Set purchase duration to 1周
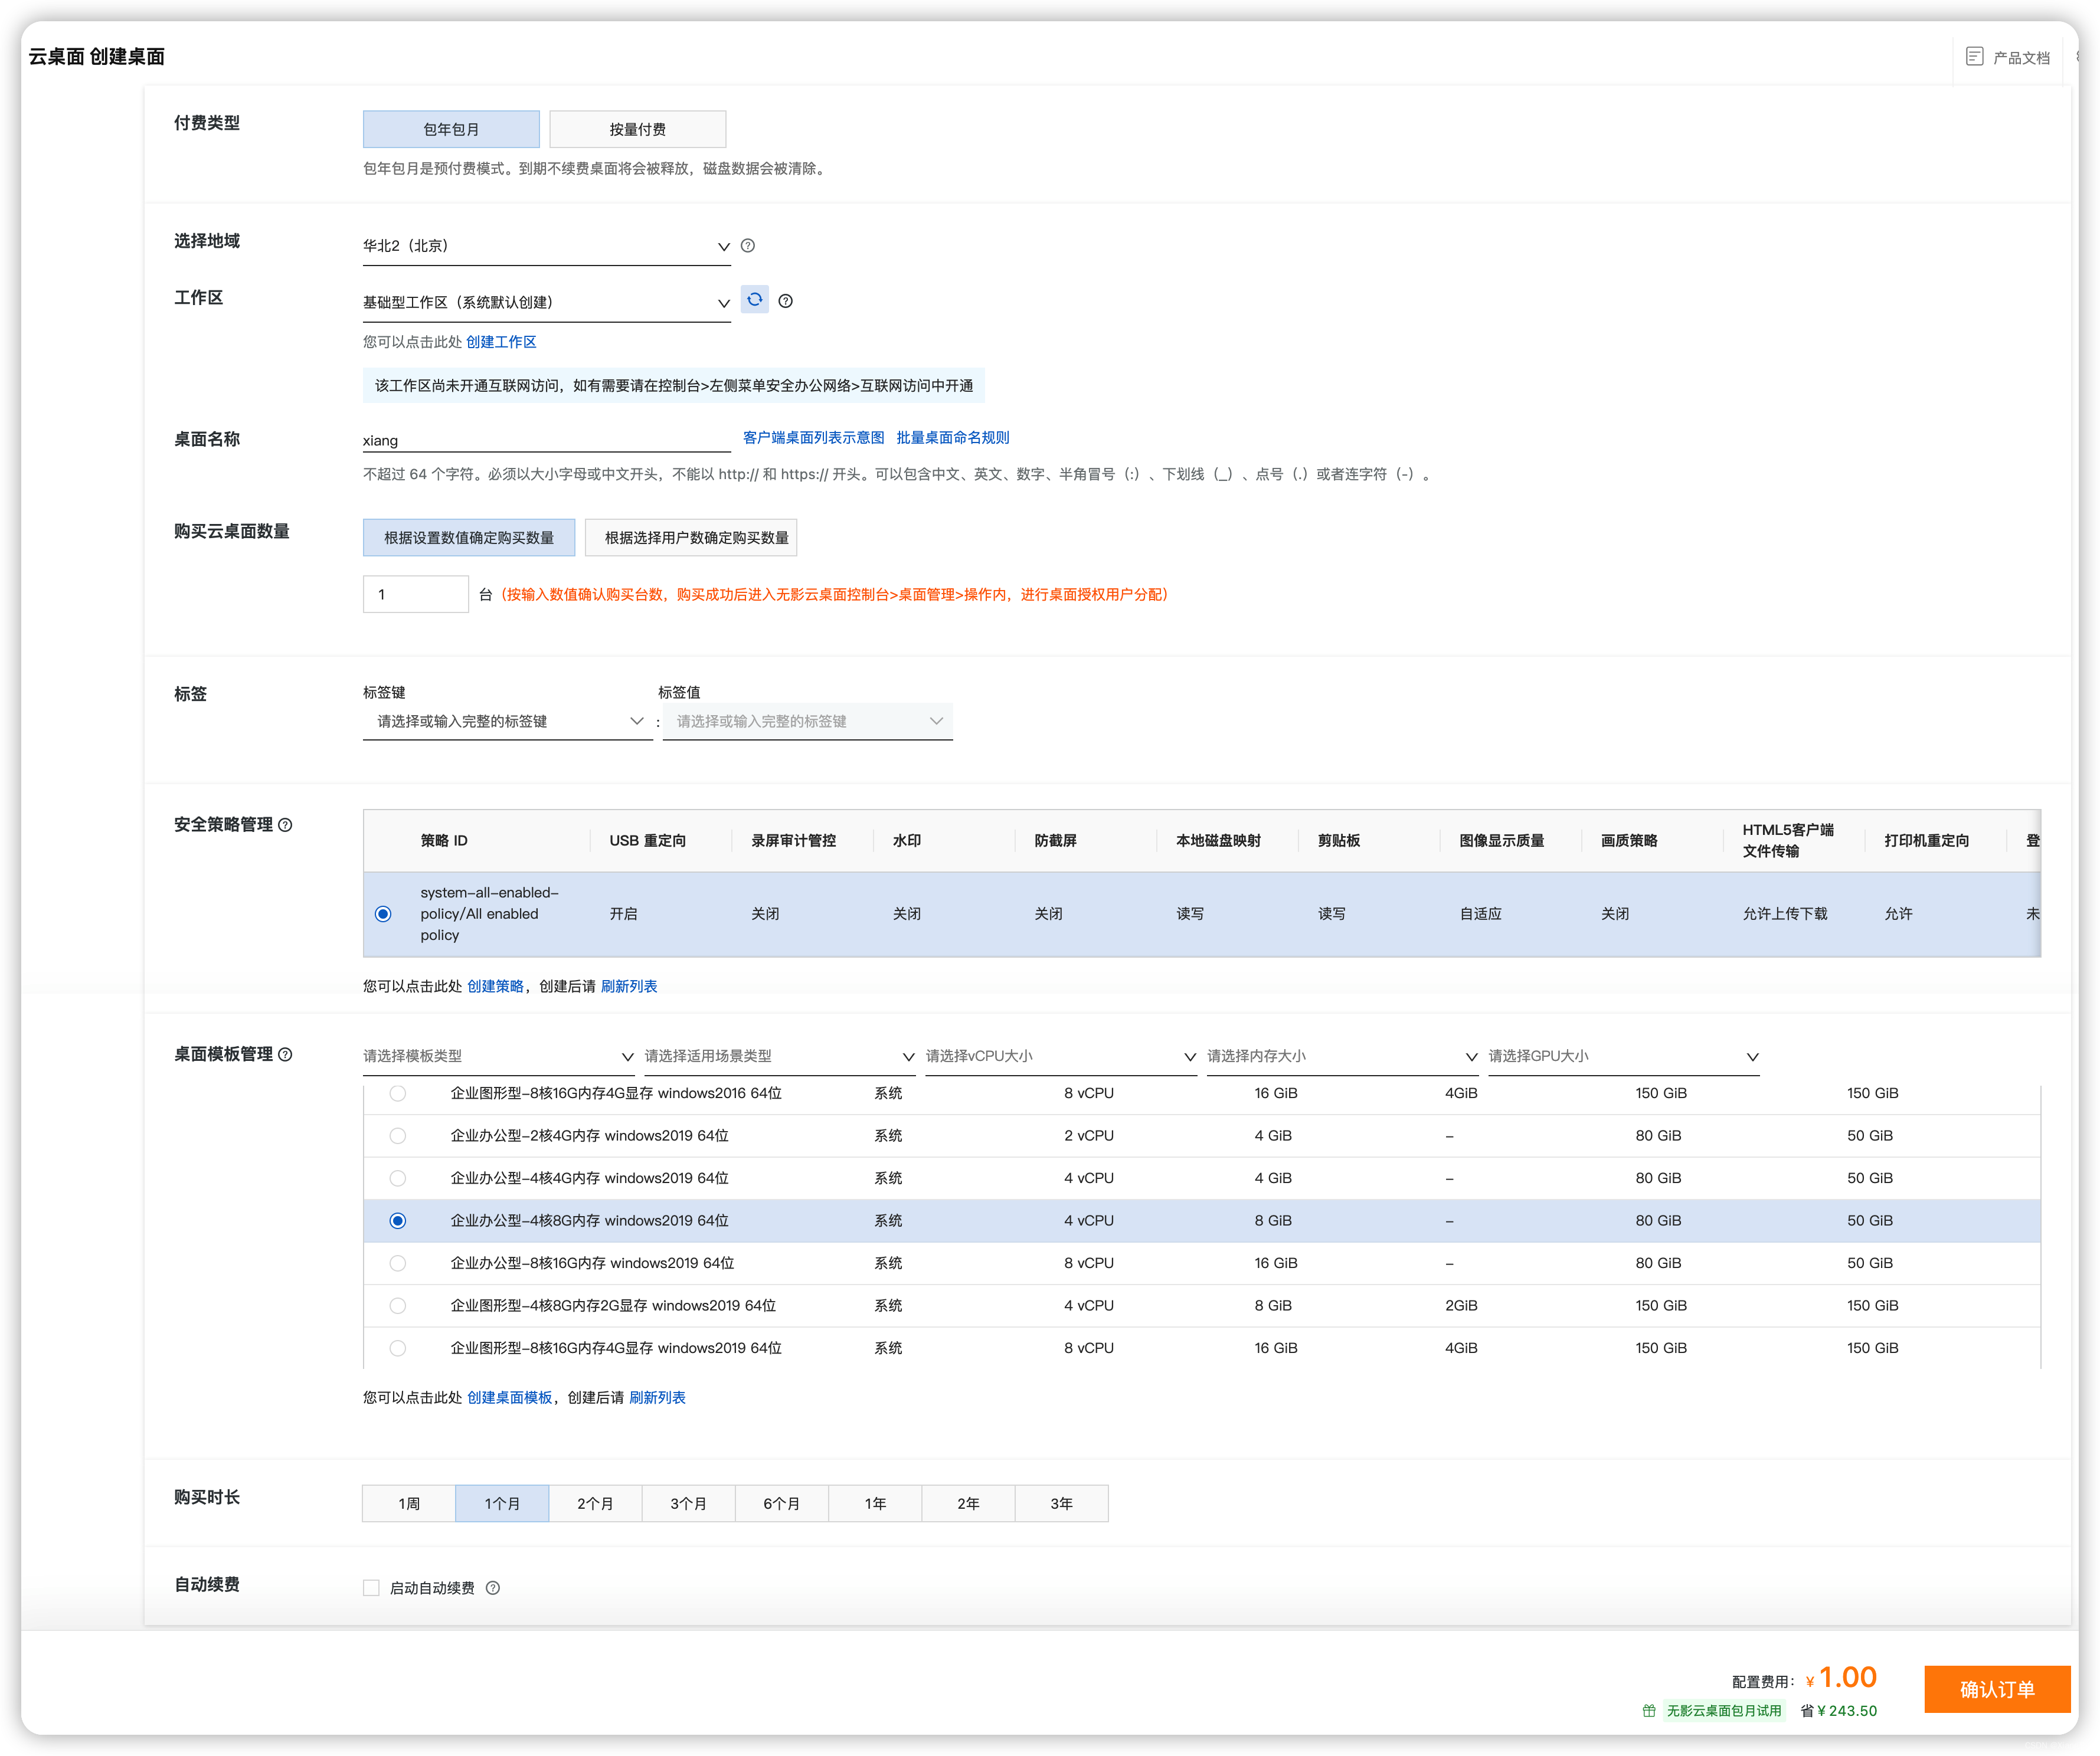 pos(409,1504)
